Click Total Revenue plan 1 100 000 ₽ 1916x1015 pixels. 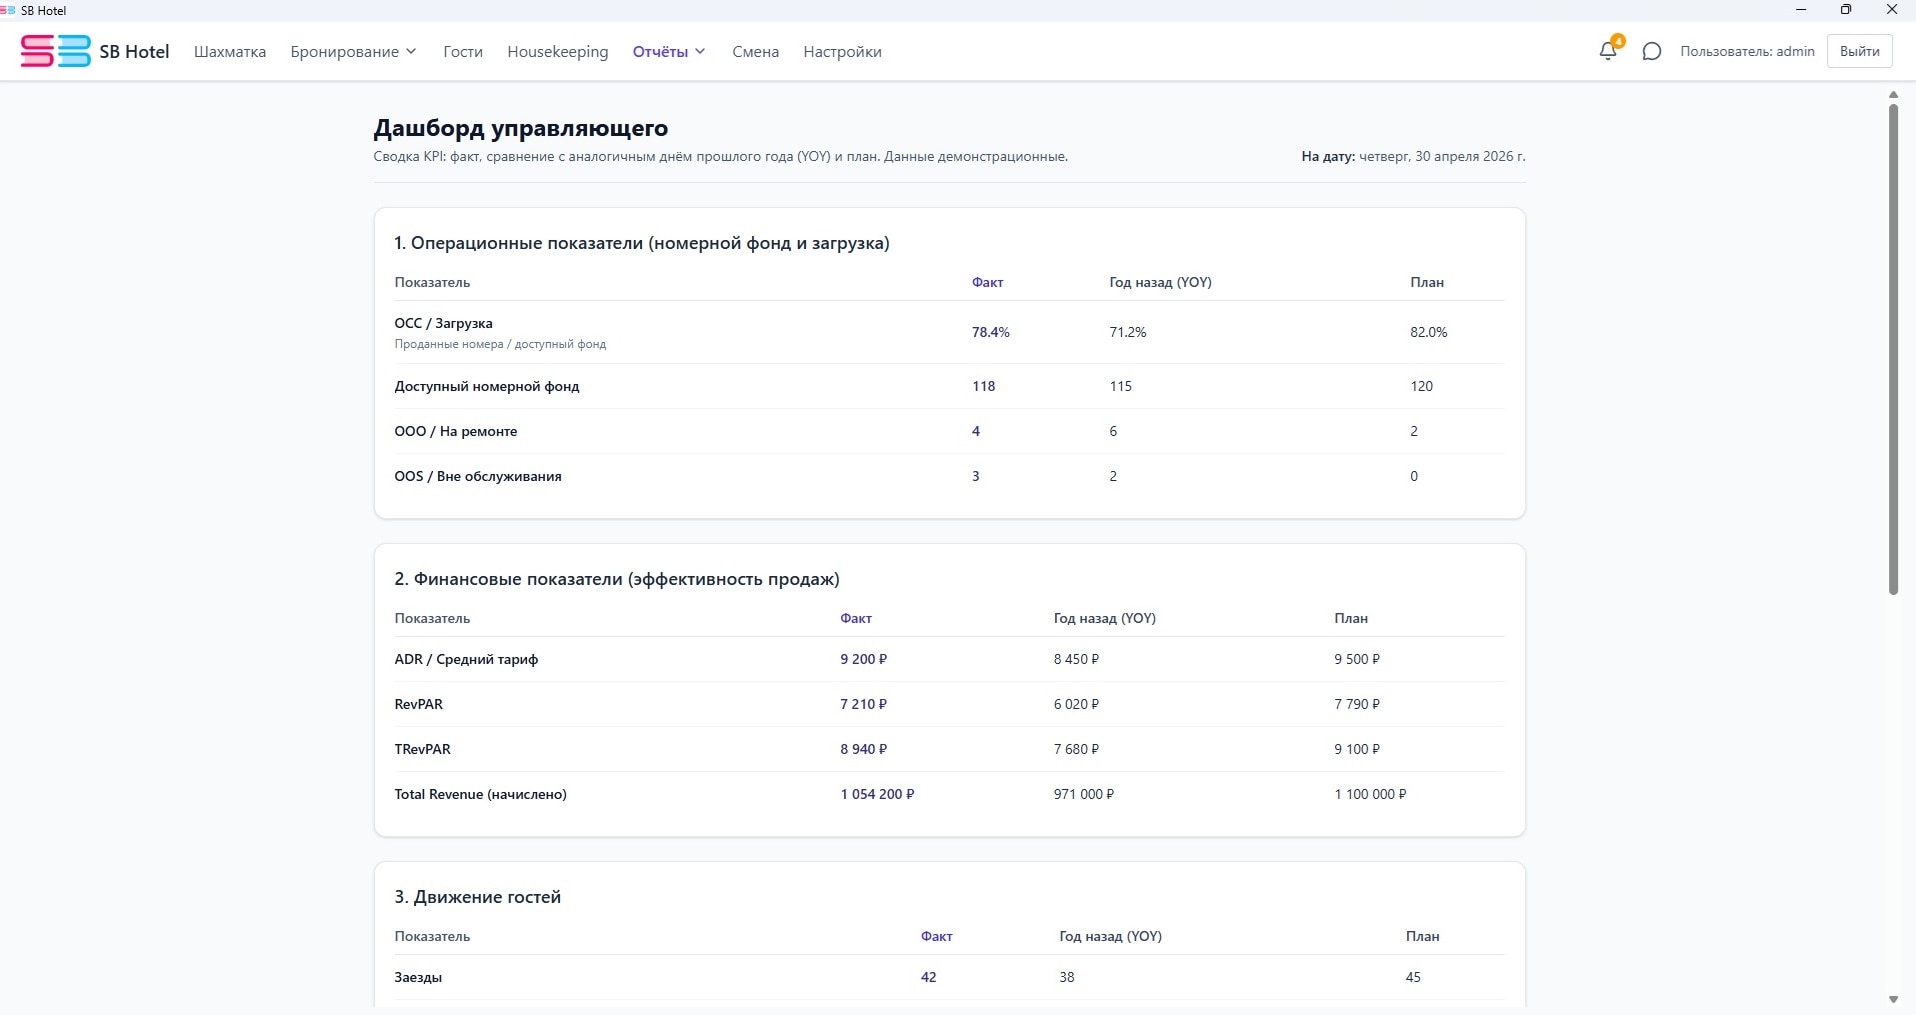coord(1370,794)
